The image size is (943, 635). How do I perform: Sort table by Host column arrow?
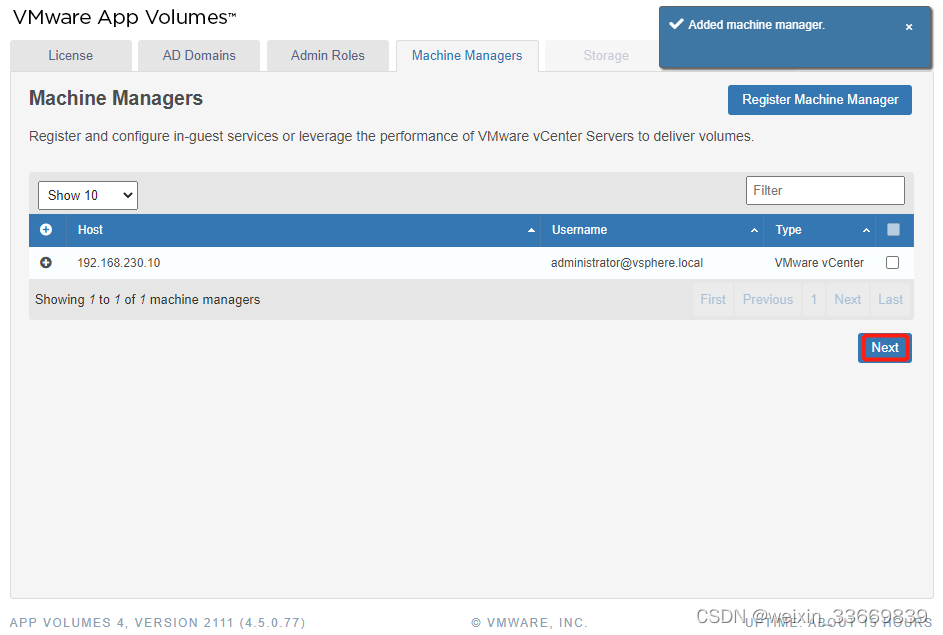(531, 230)
